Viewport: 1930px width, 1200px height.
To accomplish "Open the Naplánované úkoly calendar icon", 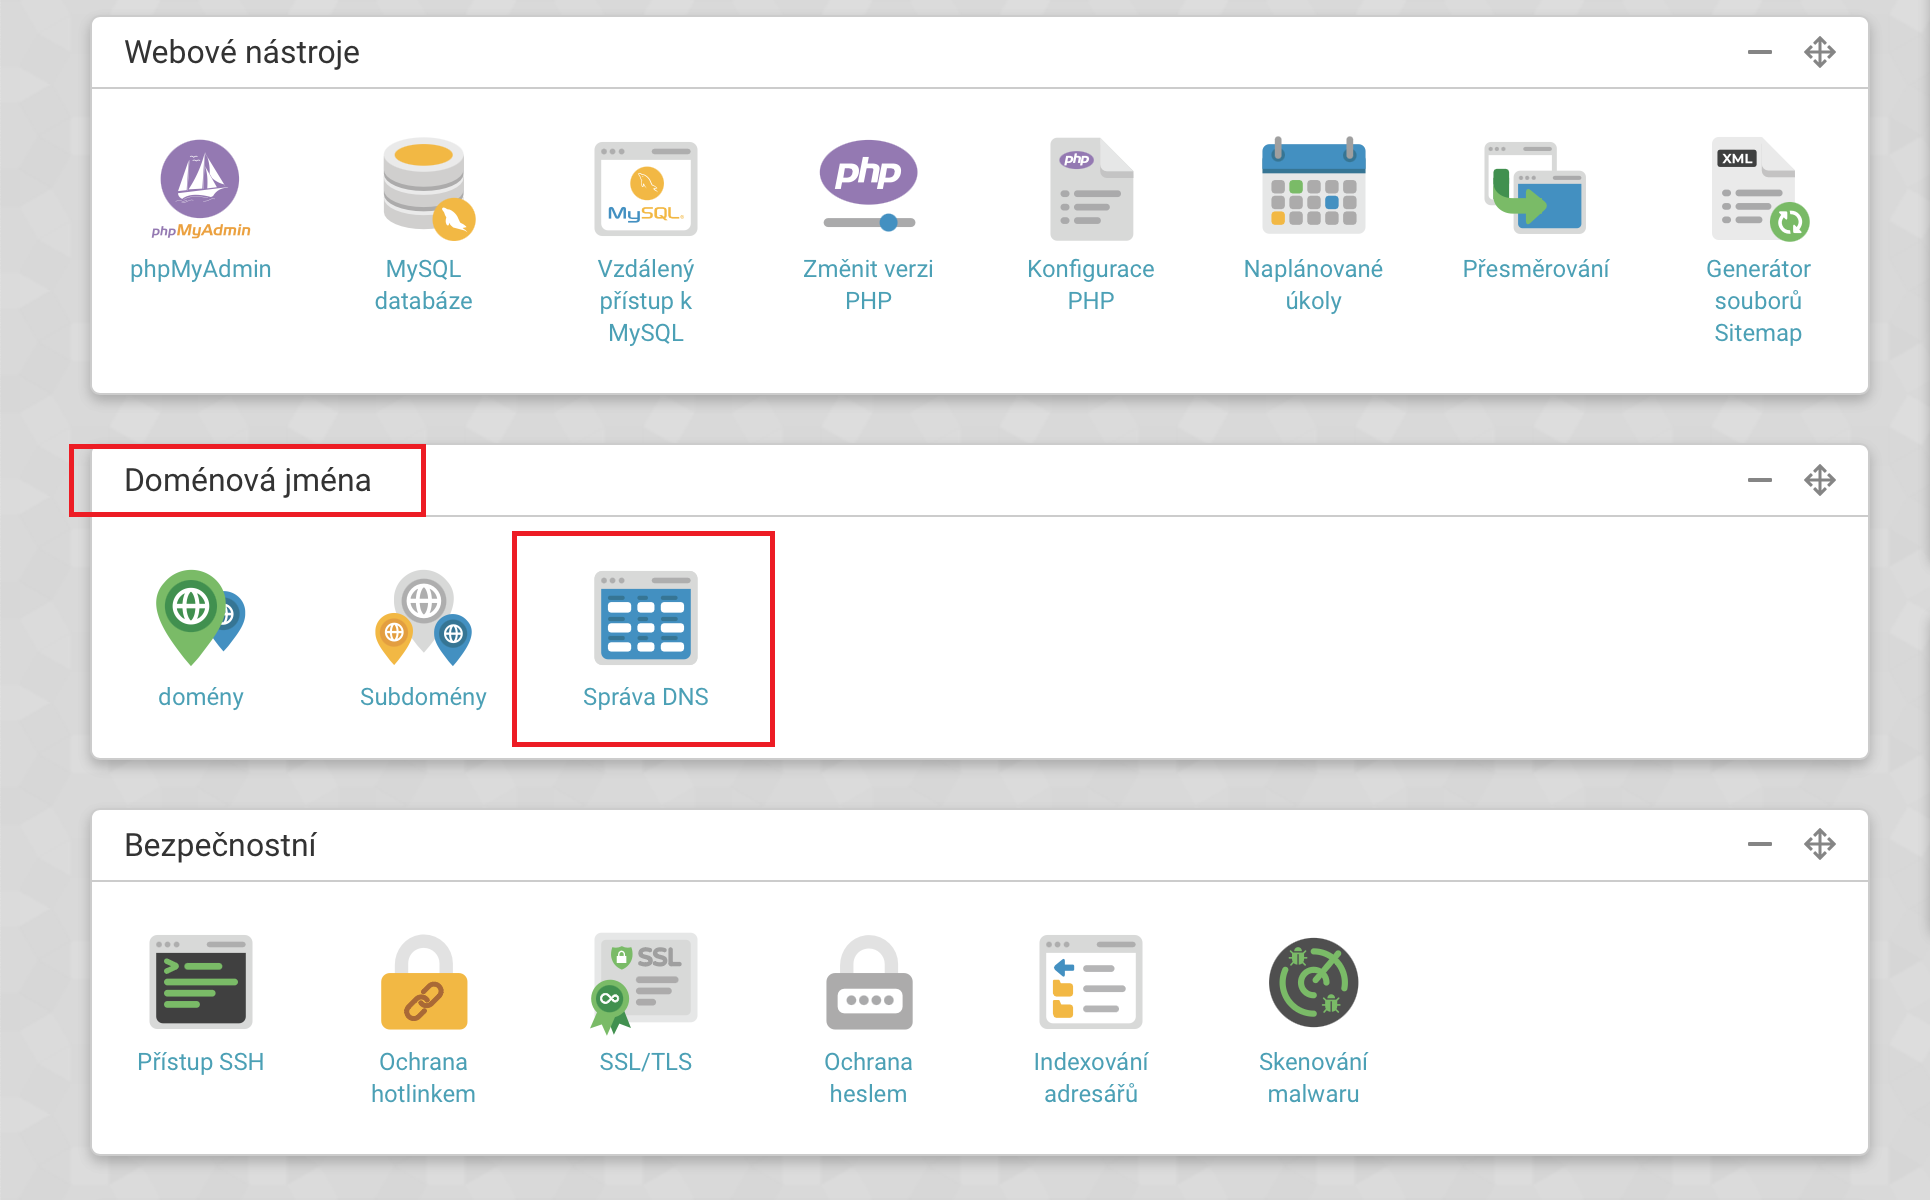I will point(1313,186).
